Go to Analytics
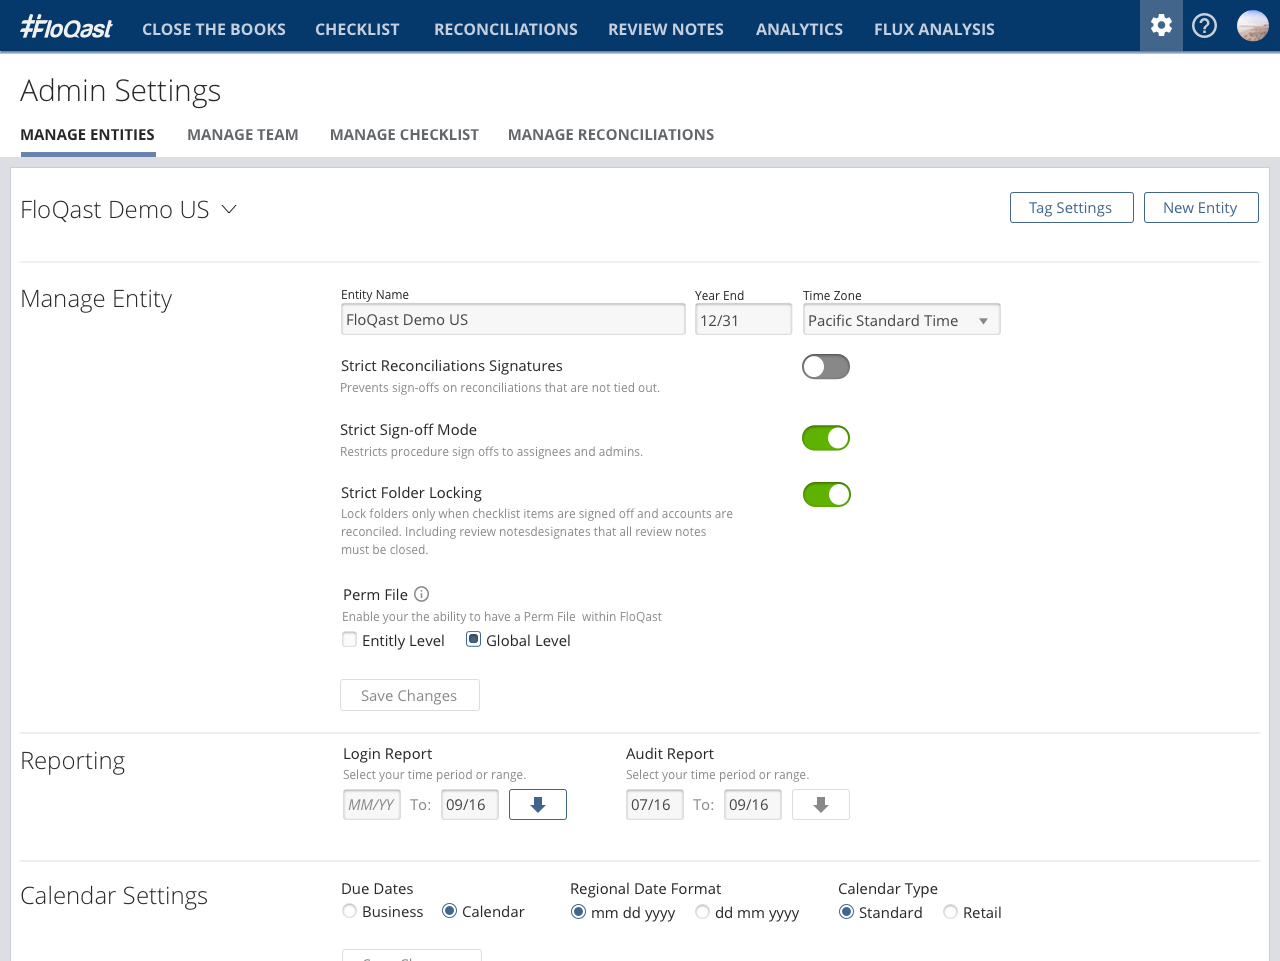 click(x=799, y=29)
